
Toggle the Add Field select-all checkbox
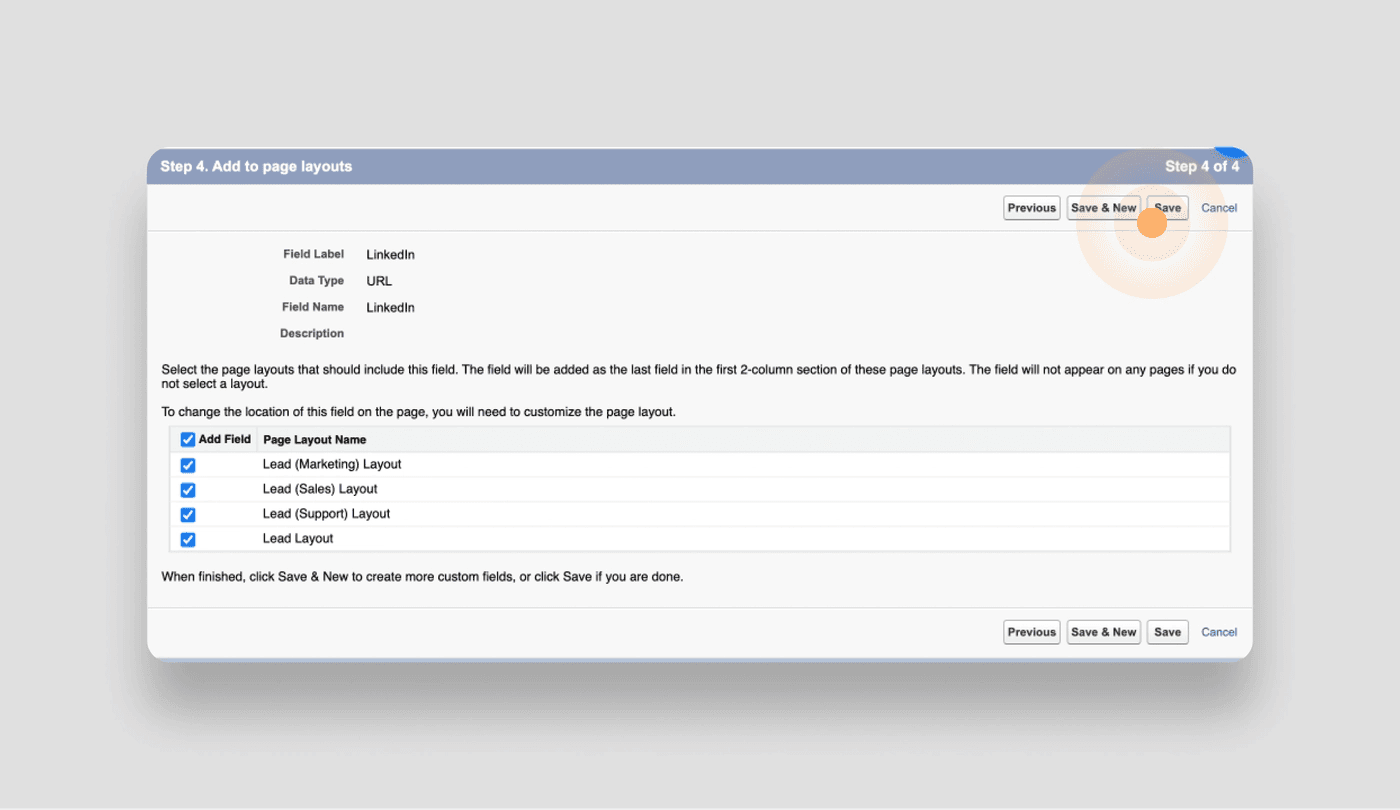[x=188, y=440]
